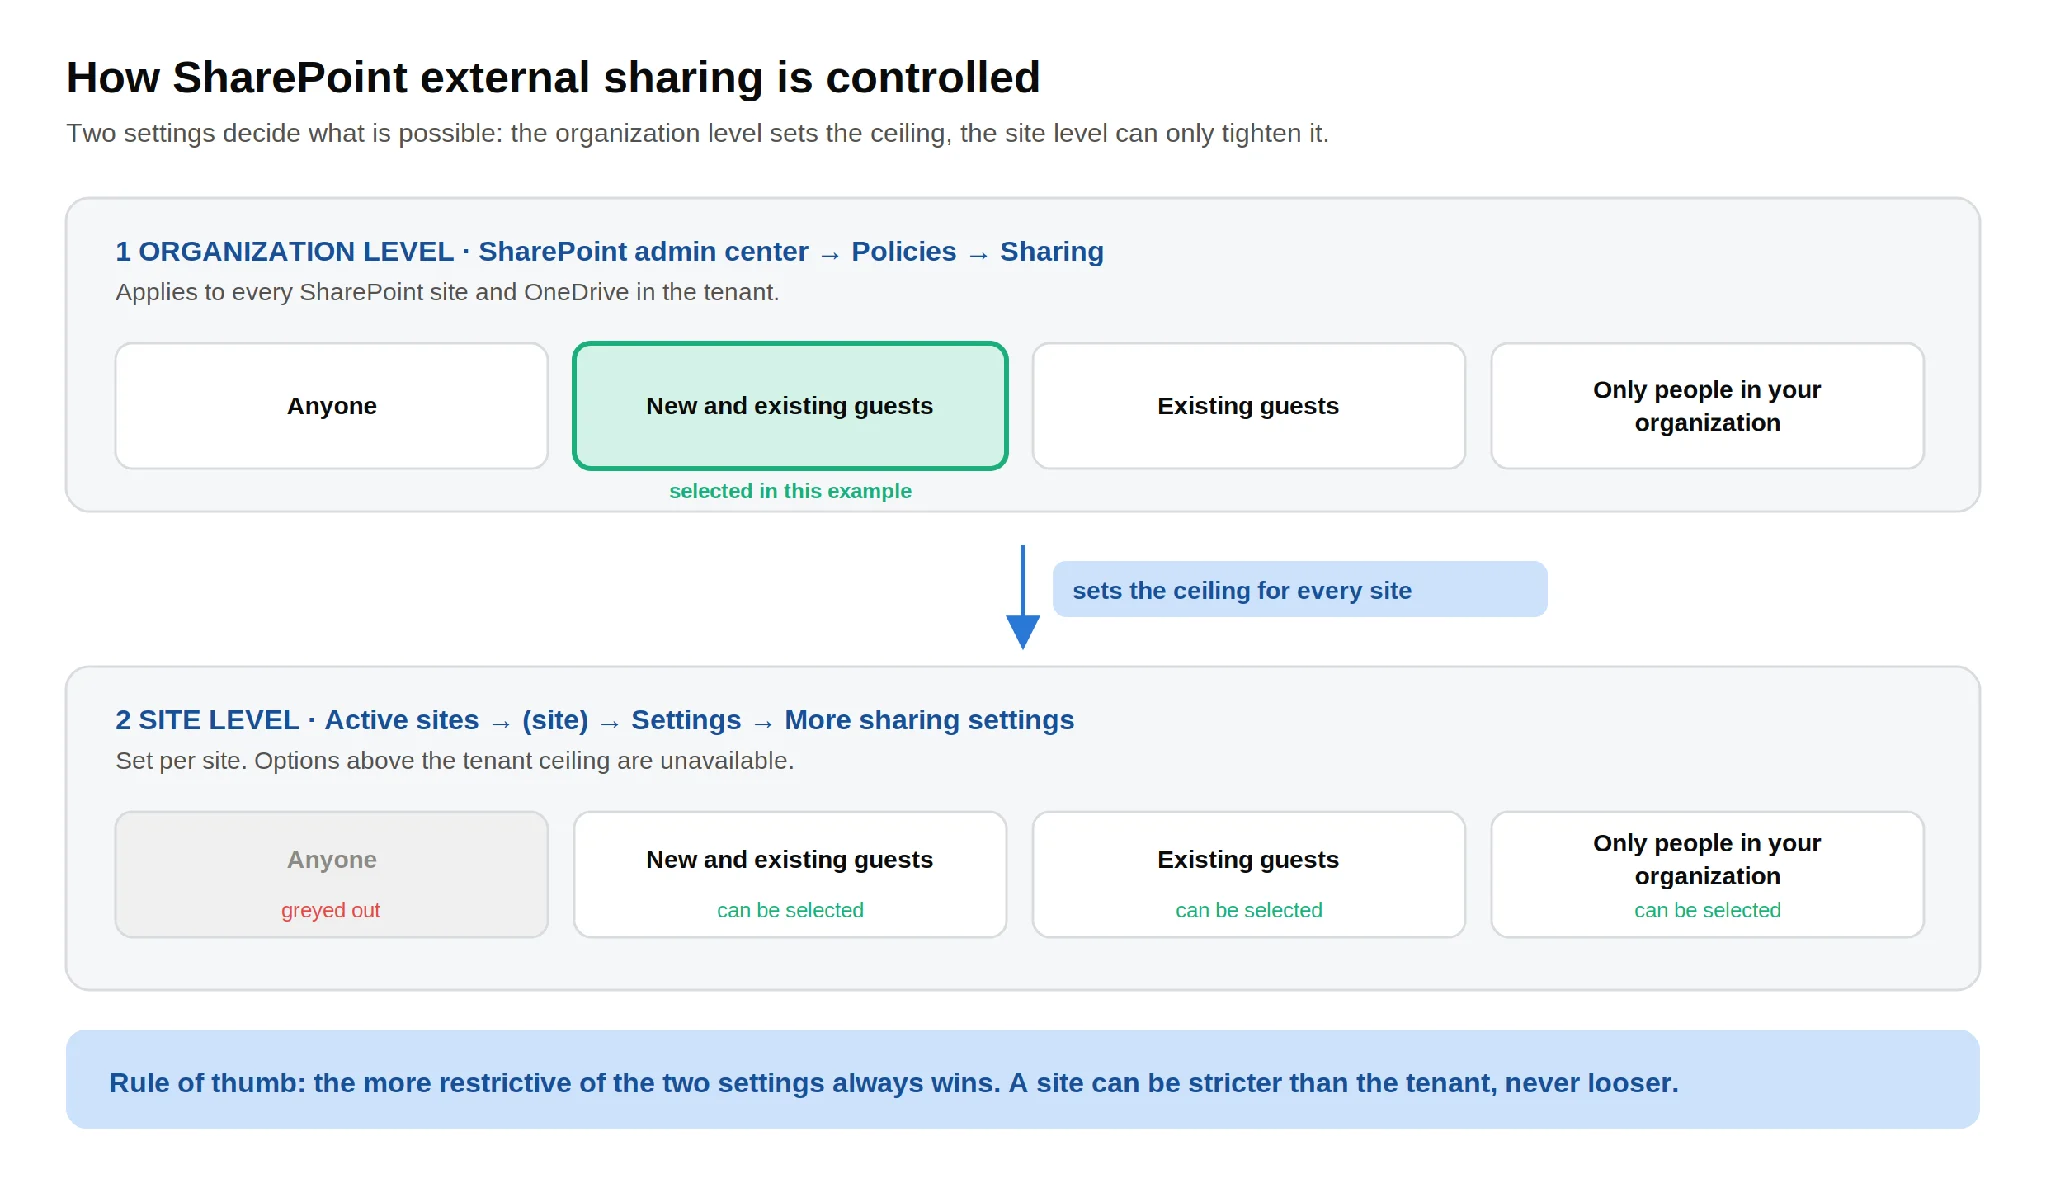Click 'can be selected' under site-level Existing guests
Screen dimensions: 2046x1188
[x=1248, y=910]
